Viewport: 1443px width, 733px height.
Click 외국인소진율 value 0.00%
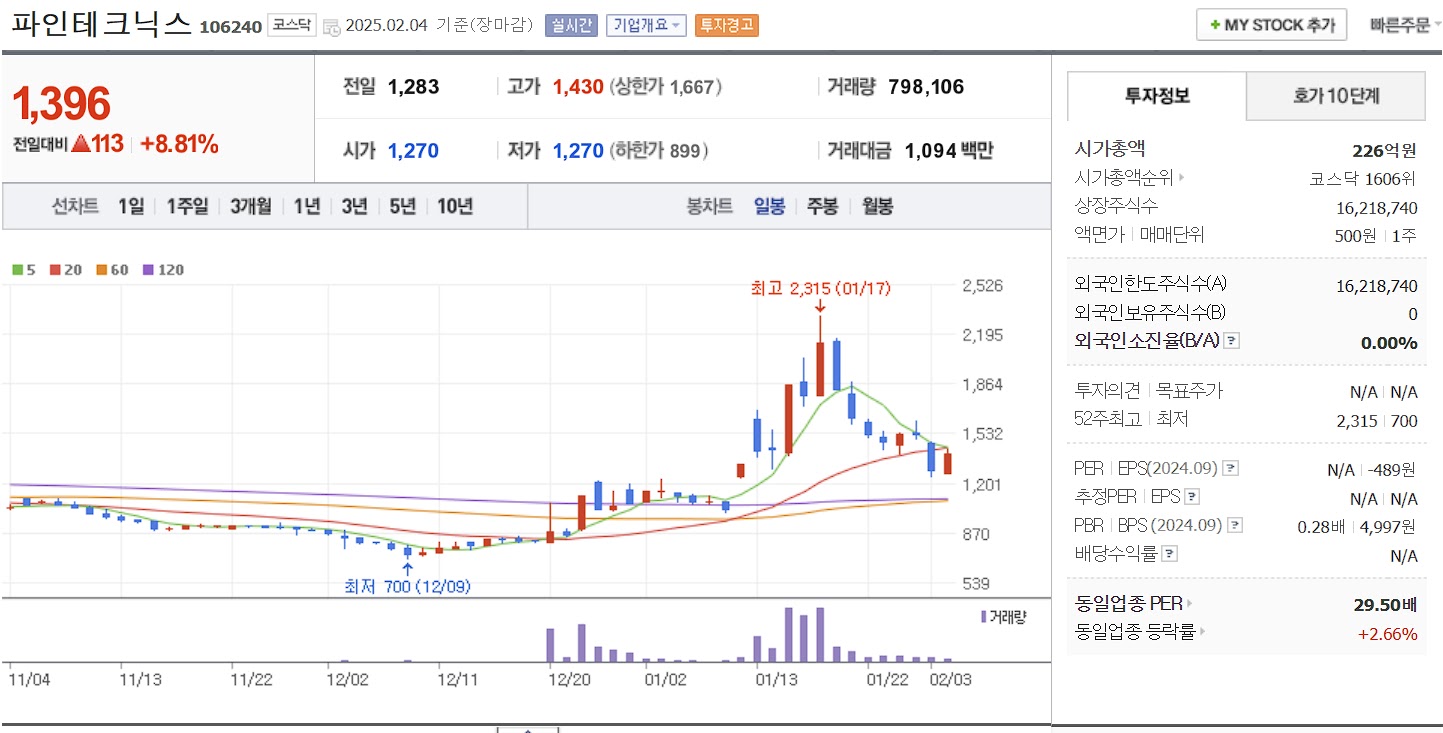coord(1389,343)
